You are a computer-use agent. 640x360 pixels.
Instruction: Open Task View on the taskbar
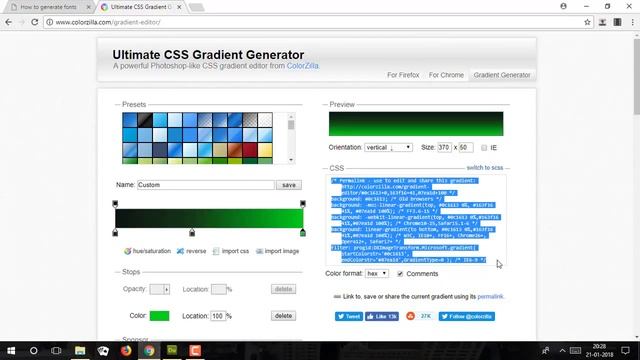(56, 351)
